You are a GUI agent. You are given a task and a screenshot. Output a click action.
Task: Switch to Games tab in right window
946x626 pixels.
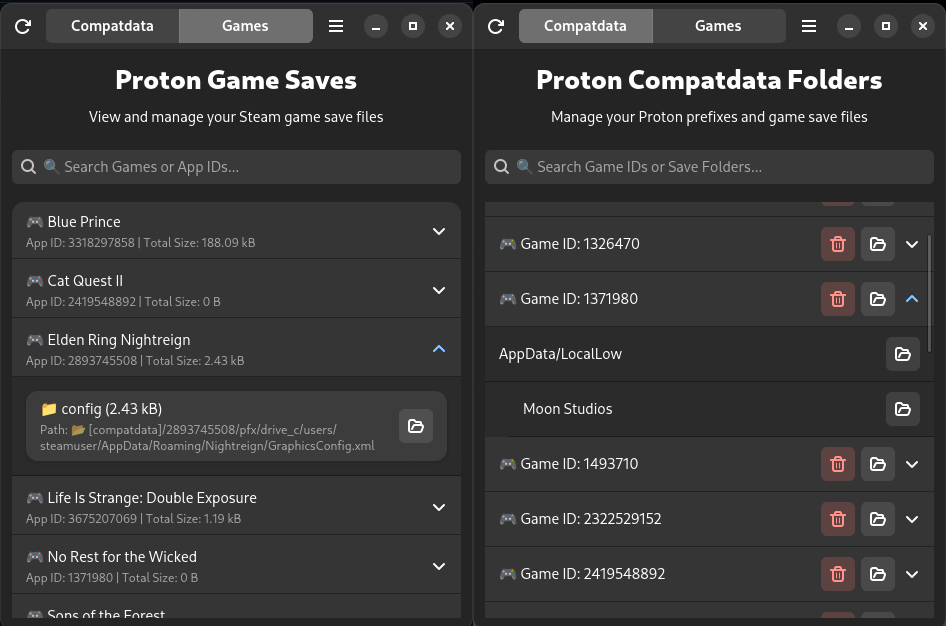coord(718,26)
